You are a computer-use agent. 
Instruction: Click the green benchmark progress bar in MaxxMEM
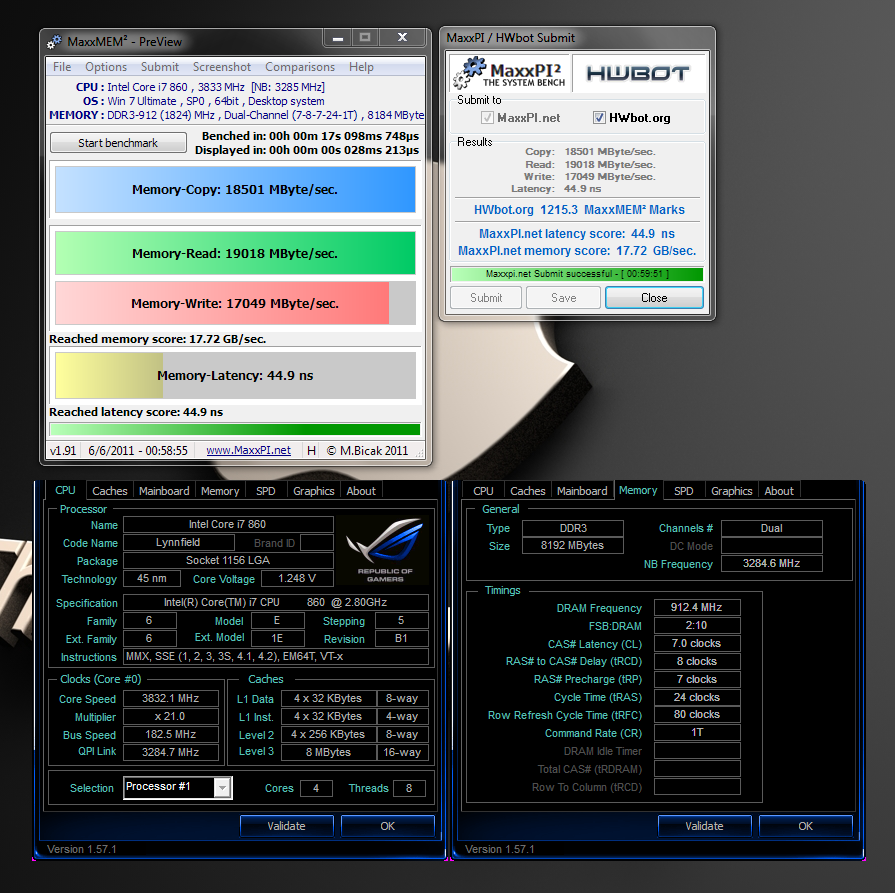[235, 429]
